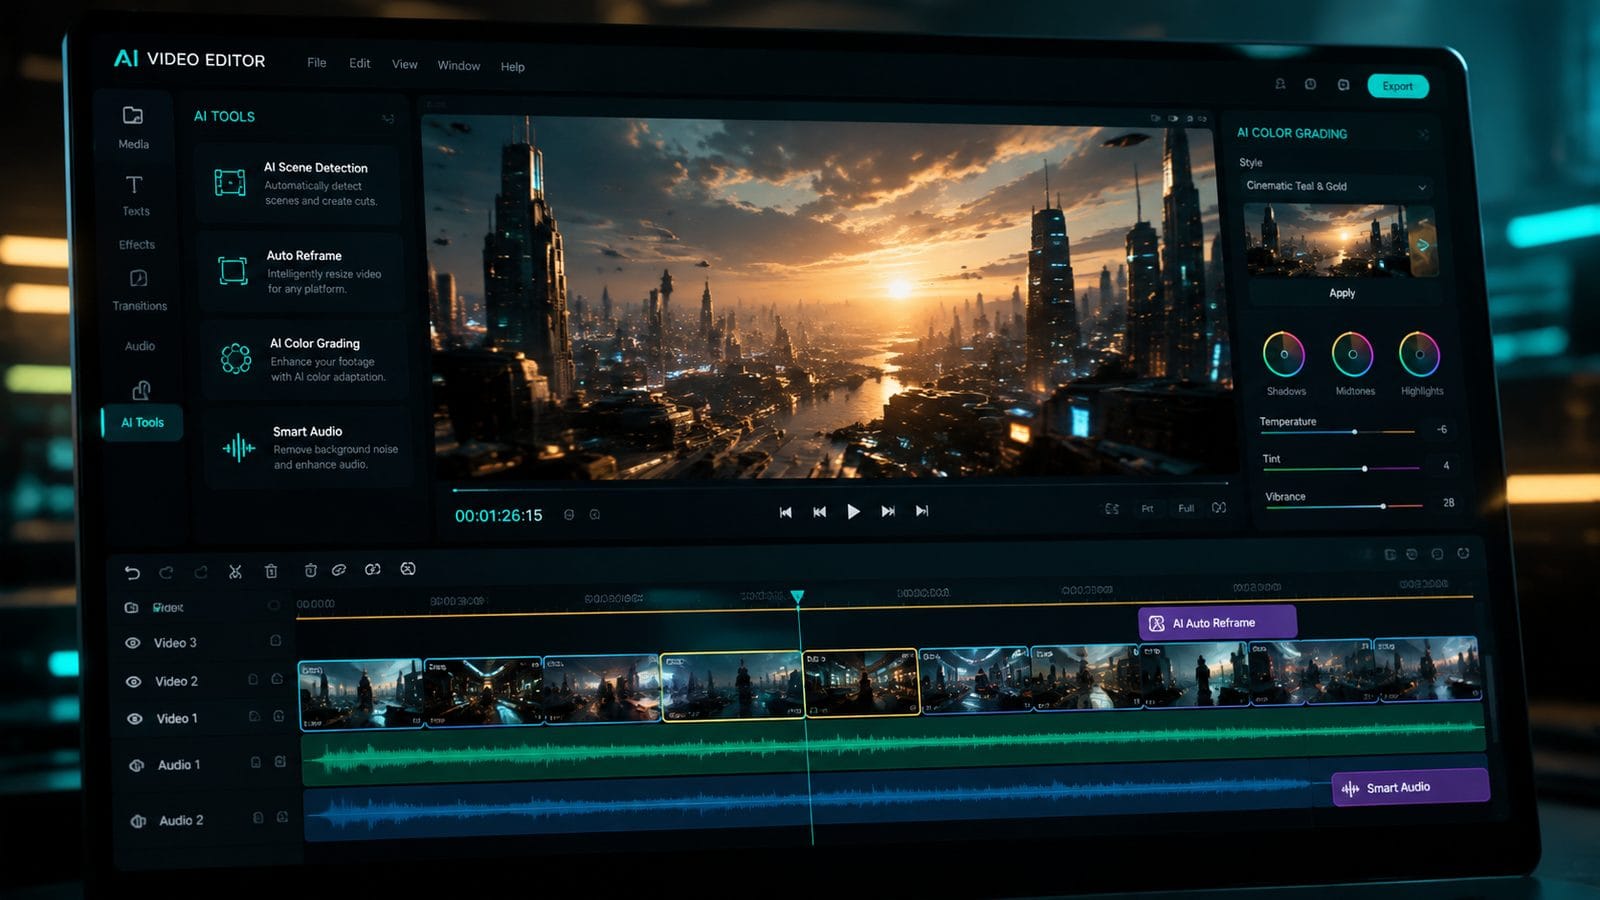The width and height of the screenshot is (1600, 900).
Task: Open the View menu
Action: tap(404, 64)
